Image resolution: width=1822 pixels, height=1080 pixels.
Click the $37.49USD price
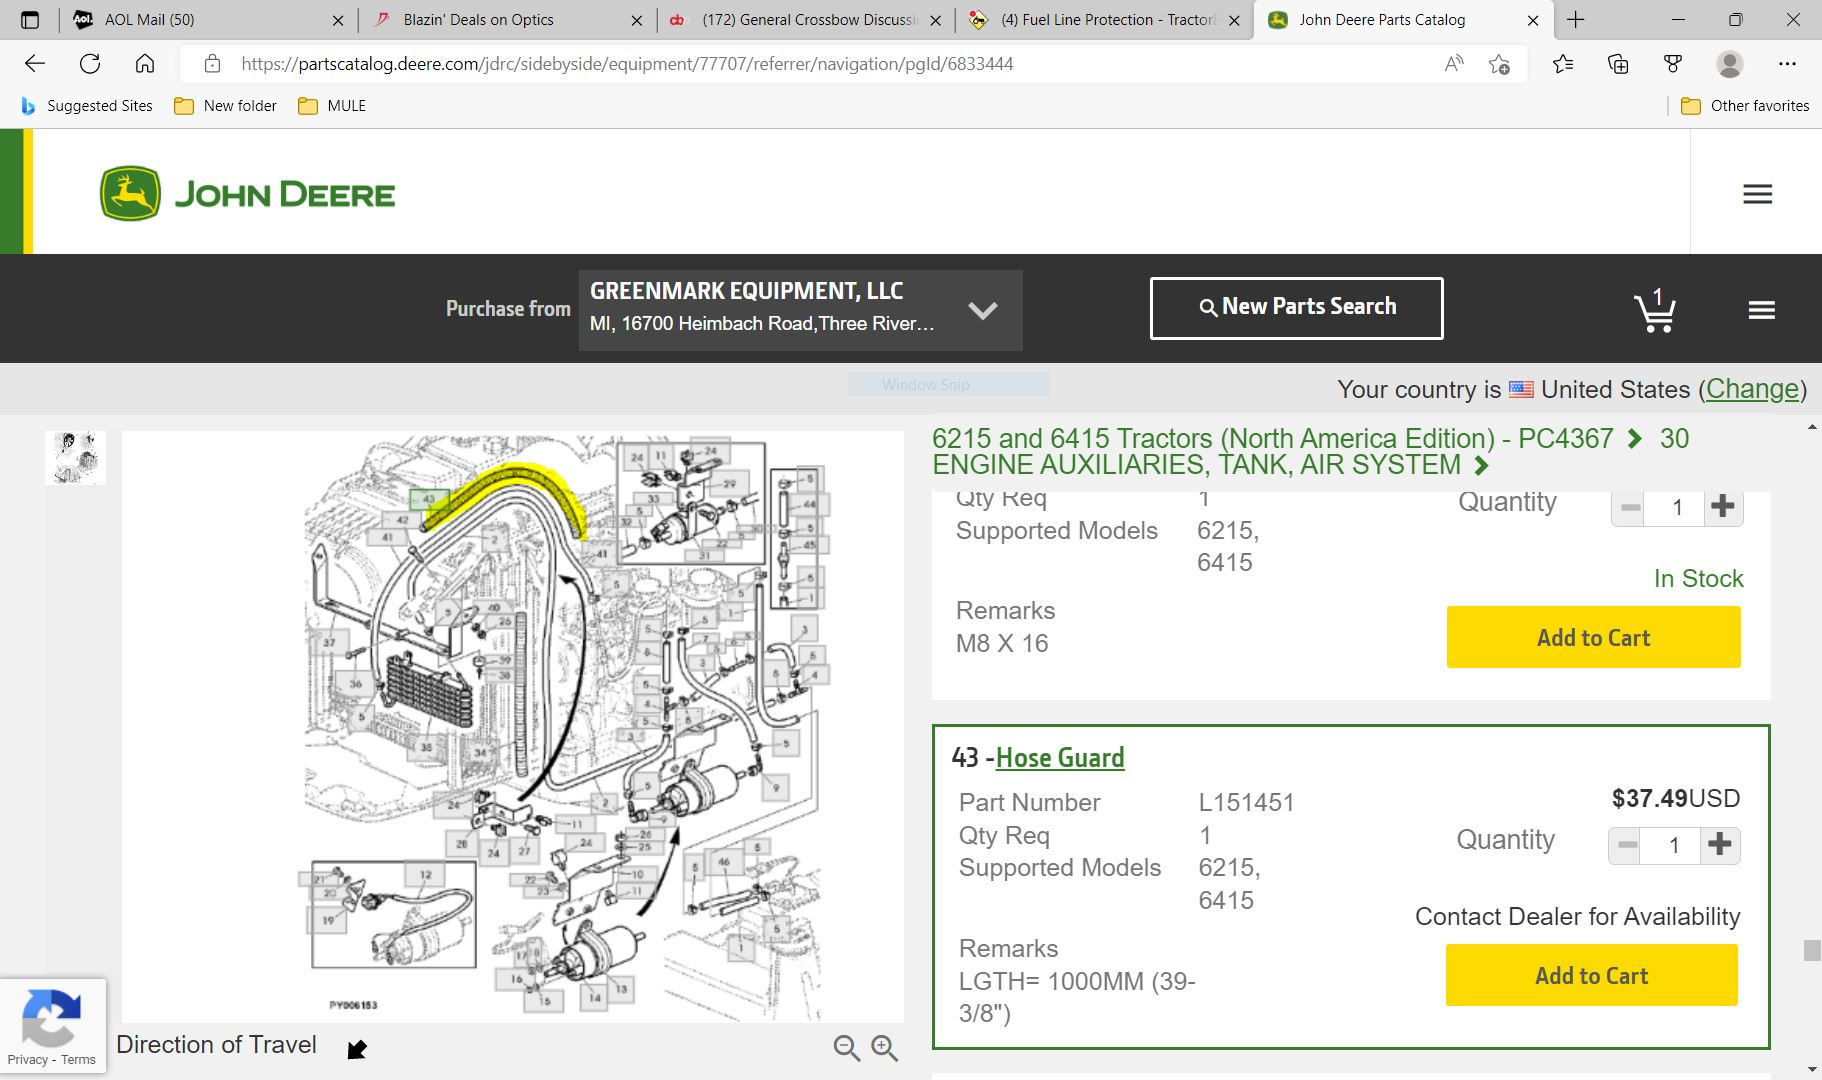pyautogui.click(x=1676, y=798)
